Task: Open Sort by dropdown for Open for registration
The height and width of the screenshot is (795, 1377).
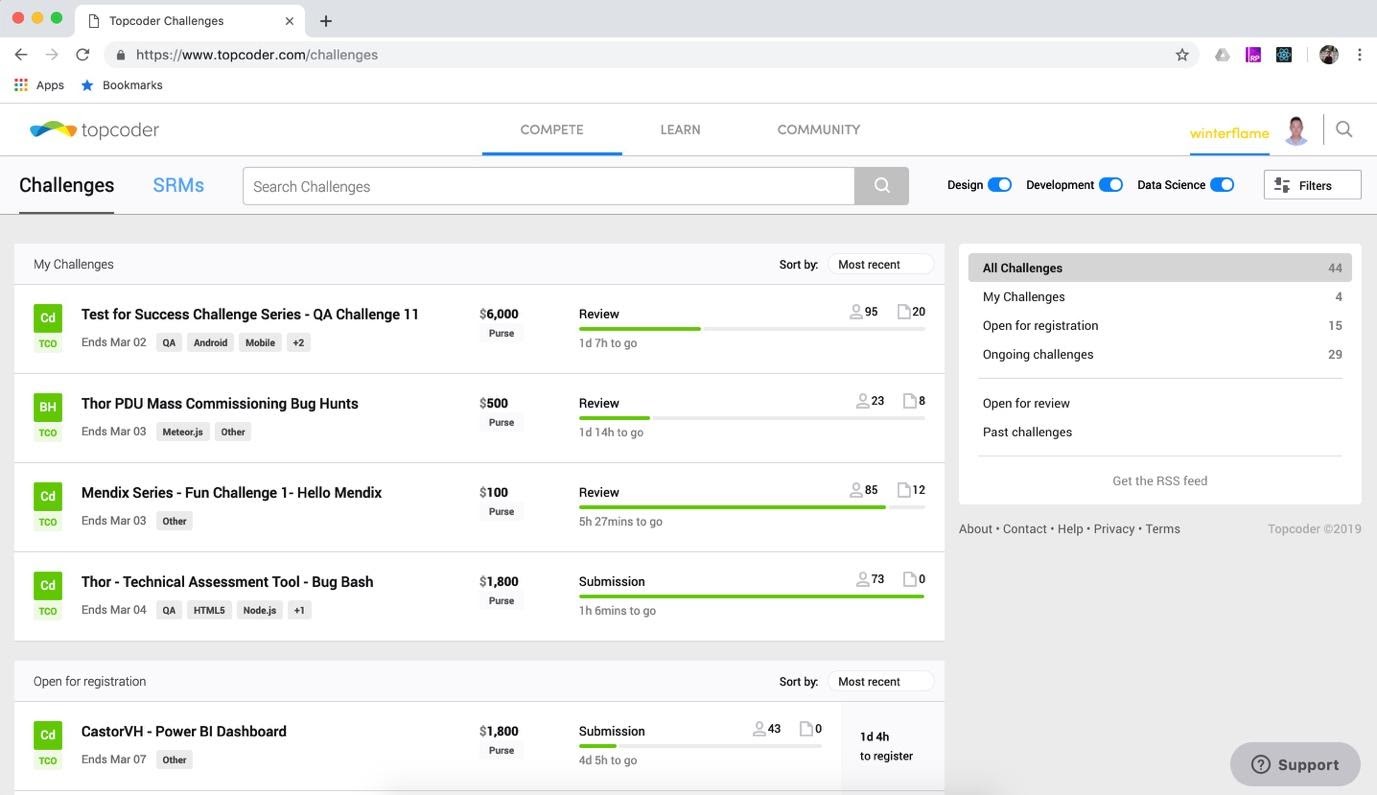Action: [880, 681]
